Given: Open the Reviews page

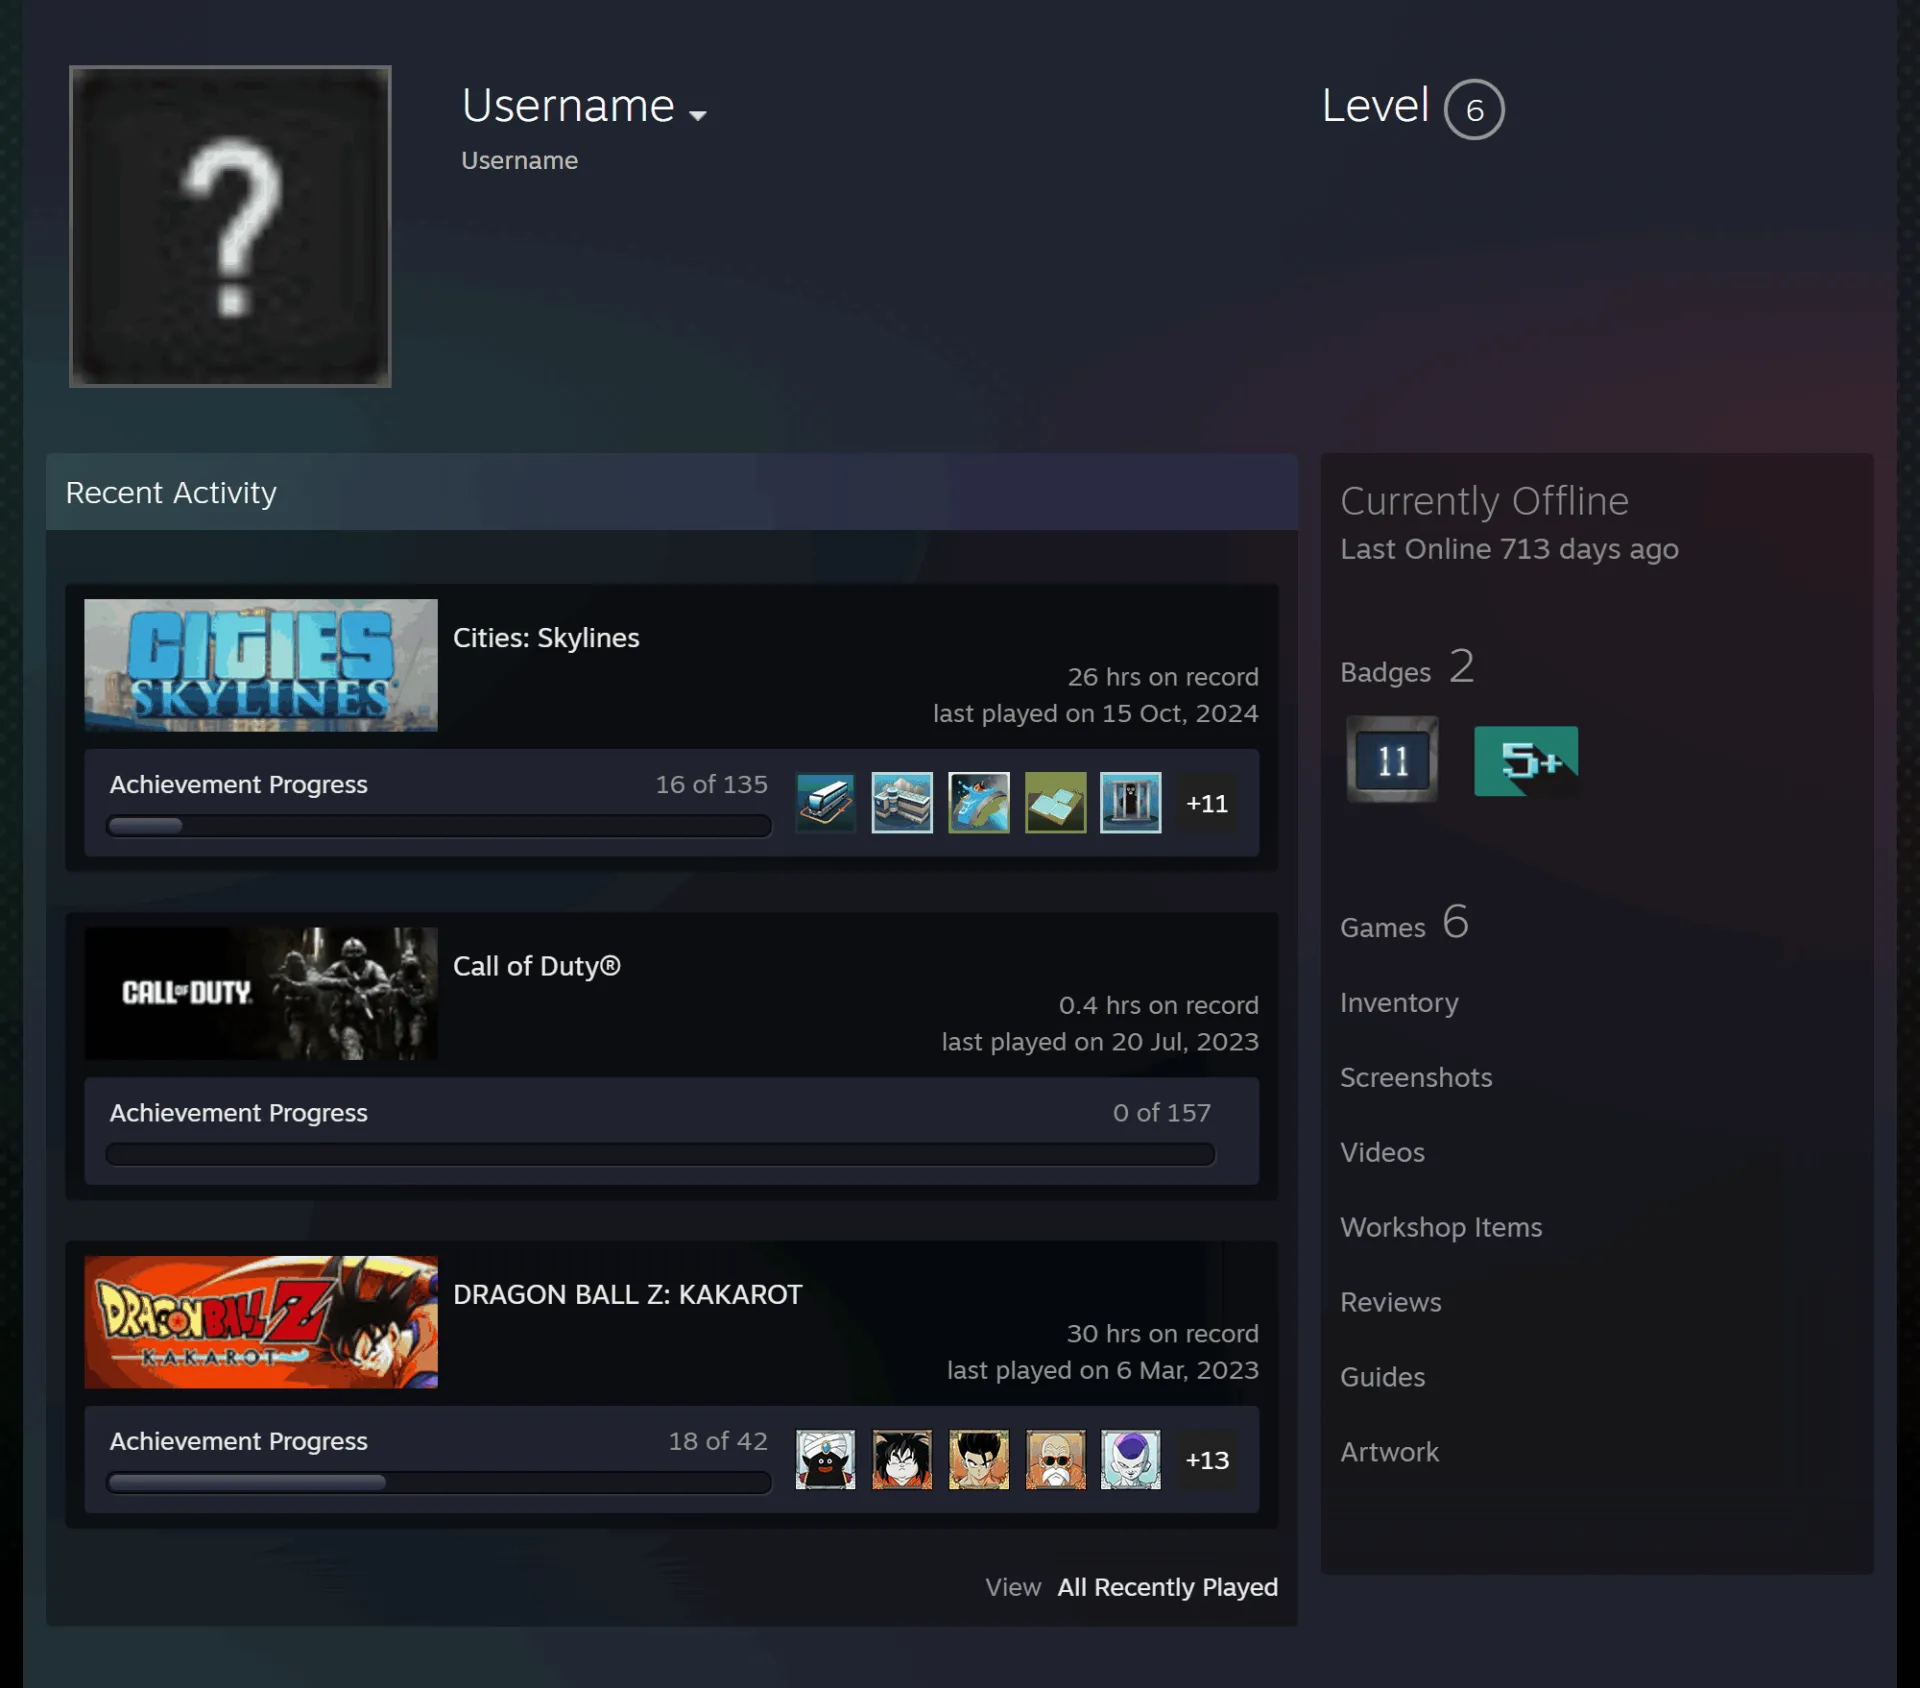Looking at the screenshot, I should (1391, 1302).
